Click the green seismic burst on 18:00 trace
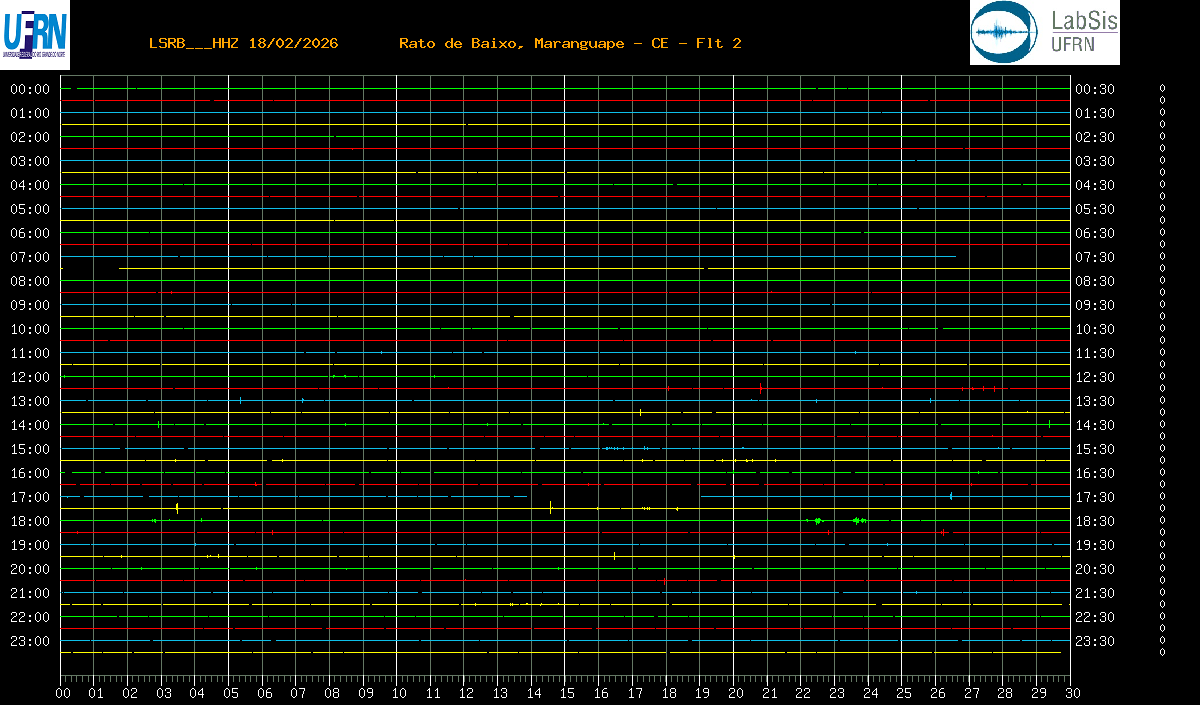1200x705 pixels. 818,521
